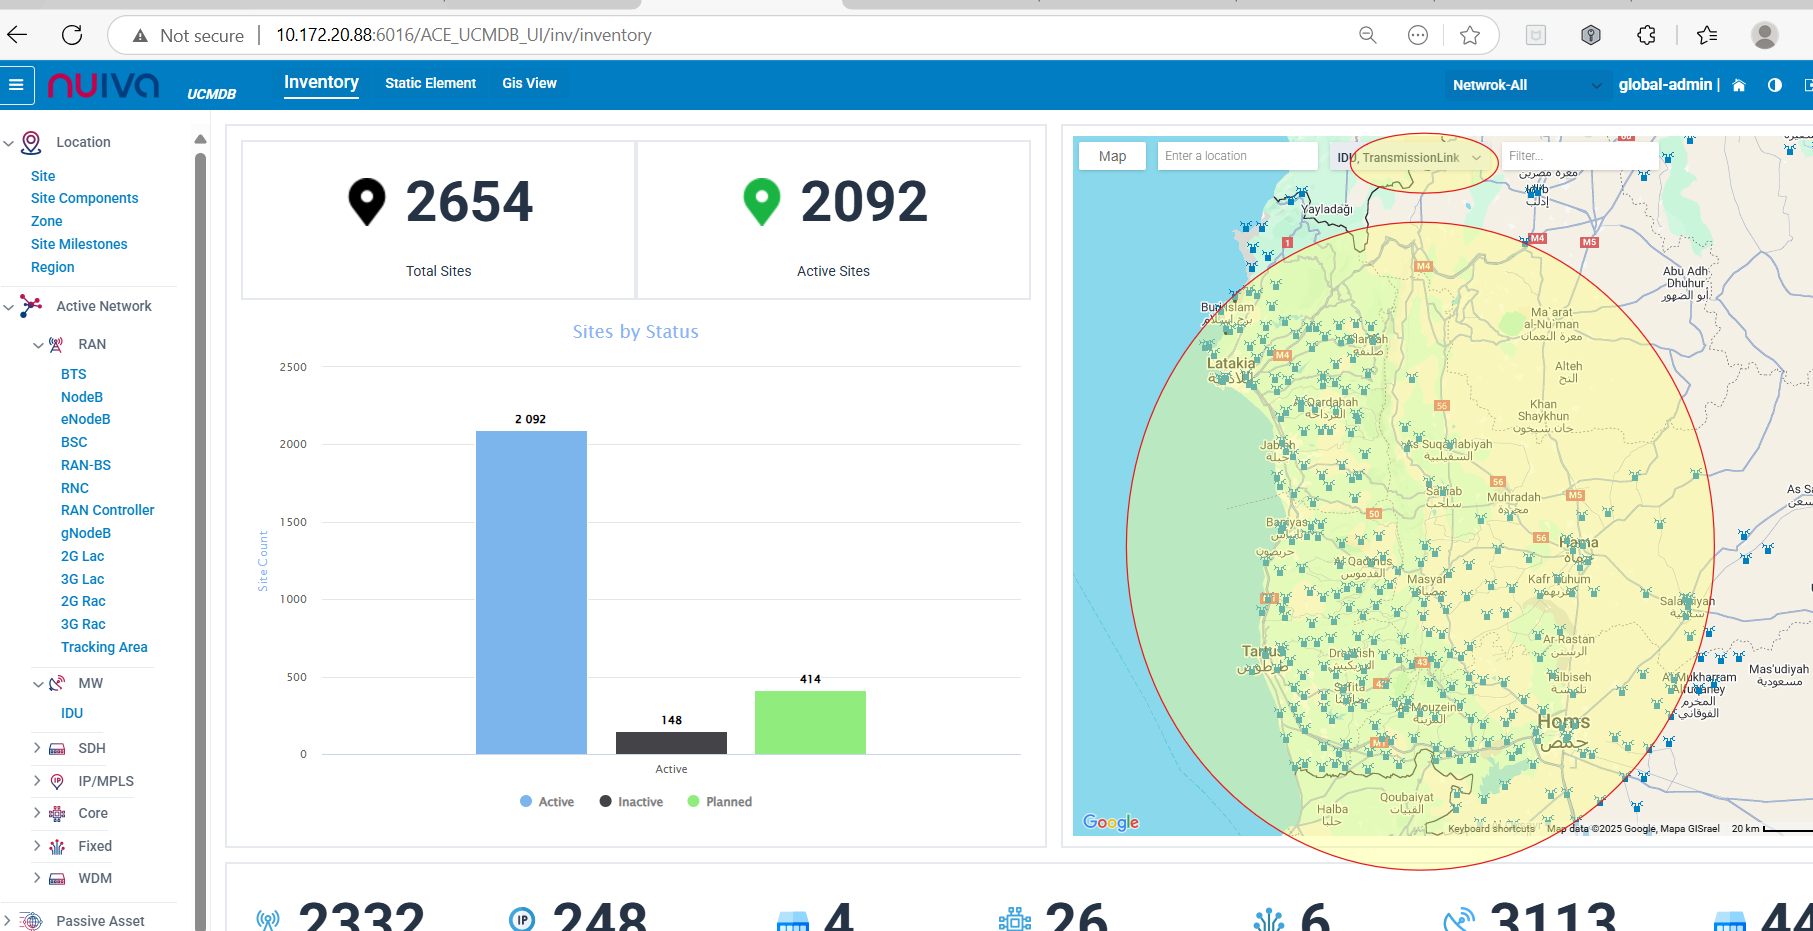The height and width of the screenshot is (931, 1813).
Task: Toggle the Planned series in chart legend
Action: click(720, 802)
